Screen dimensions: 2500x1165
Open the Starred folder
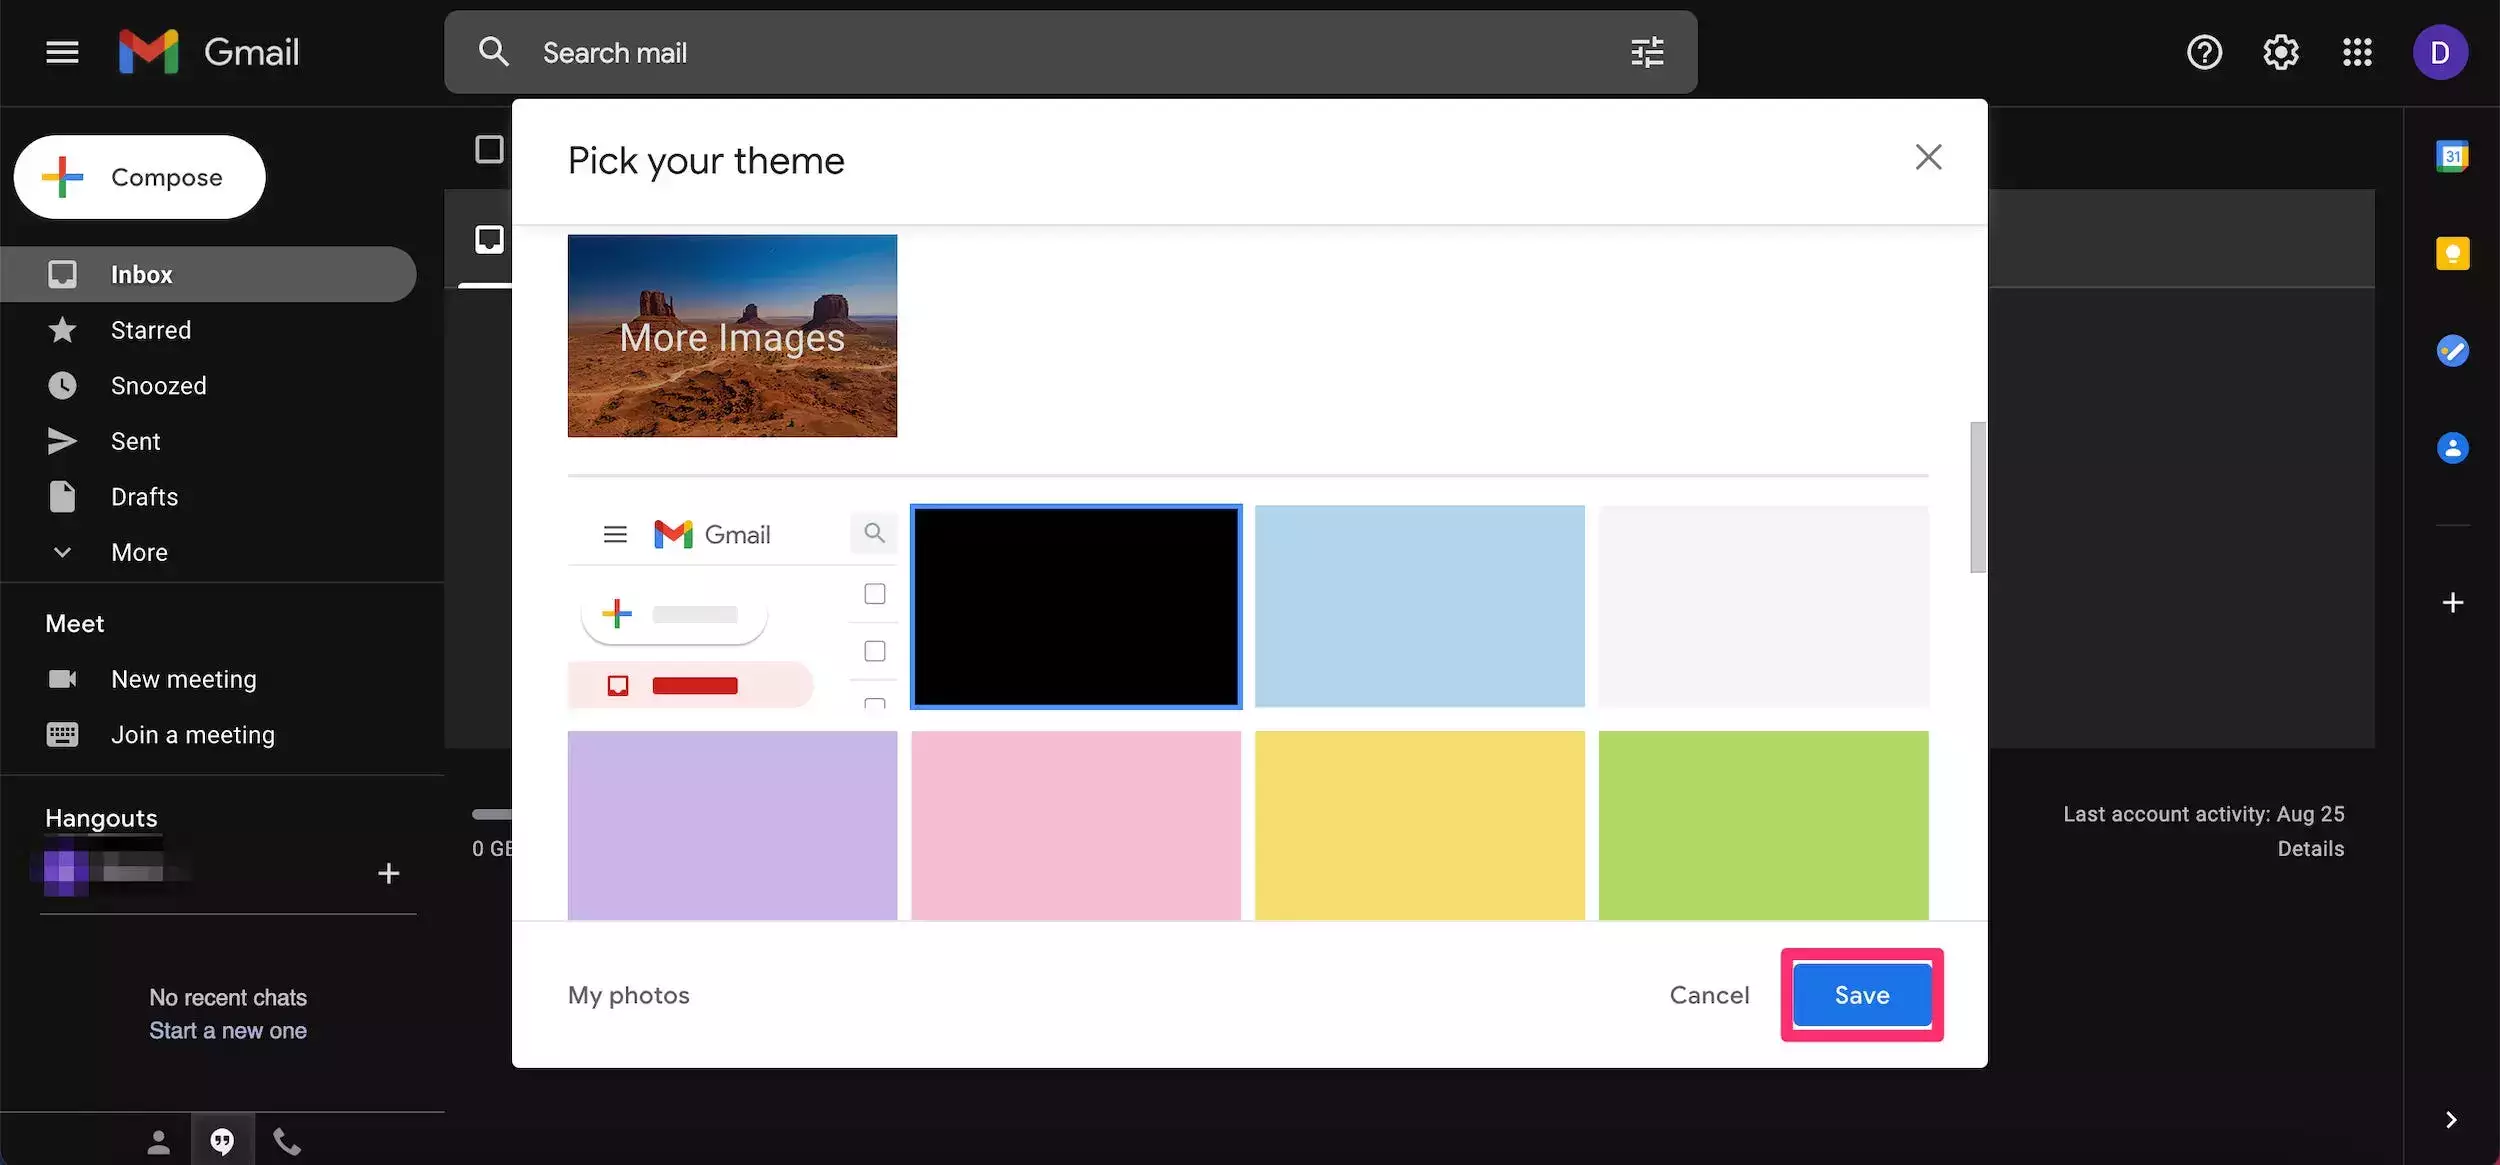(150, 330)
